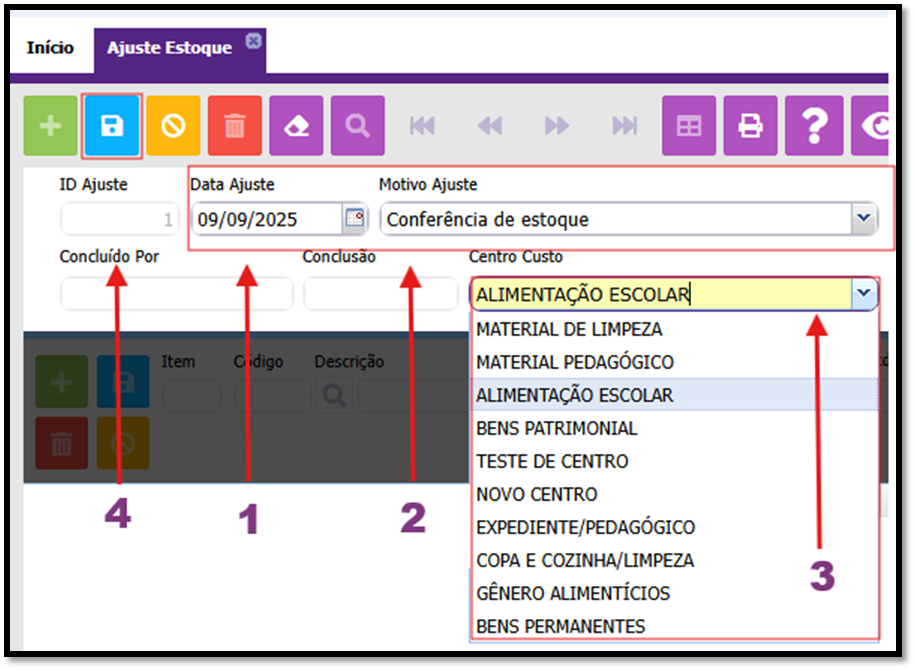
Task: Clear the form using the eraser icon
Action: click(x=296, y=126)
